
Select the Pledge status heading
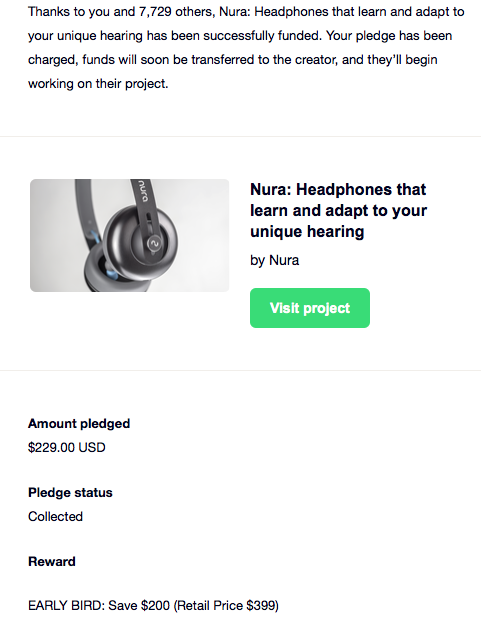pos(70,493)
